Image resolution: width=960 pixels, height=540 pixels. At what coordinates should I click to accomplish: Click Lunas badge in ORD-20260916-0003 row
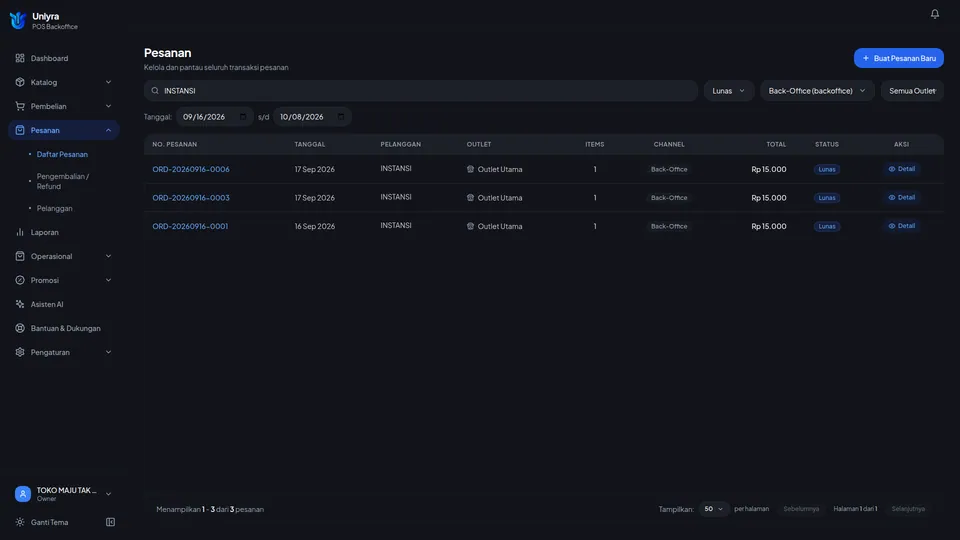(x=827, y=198)
